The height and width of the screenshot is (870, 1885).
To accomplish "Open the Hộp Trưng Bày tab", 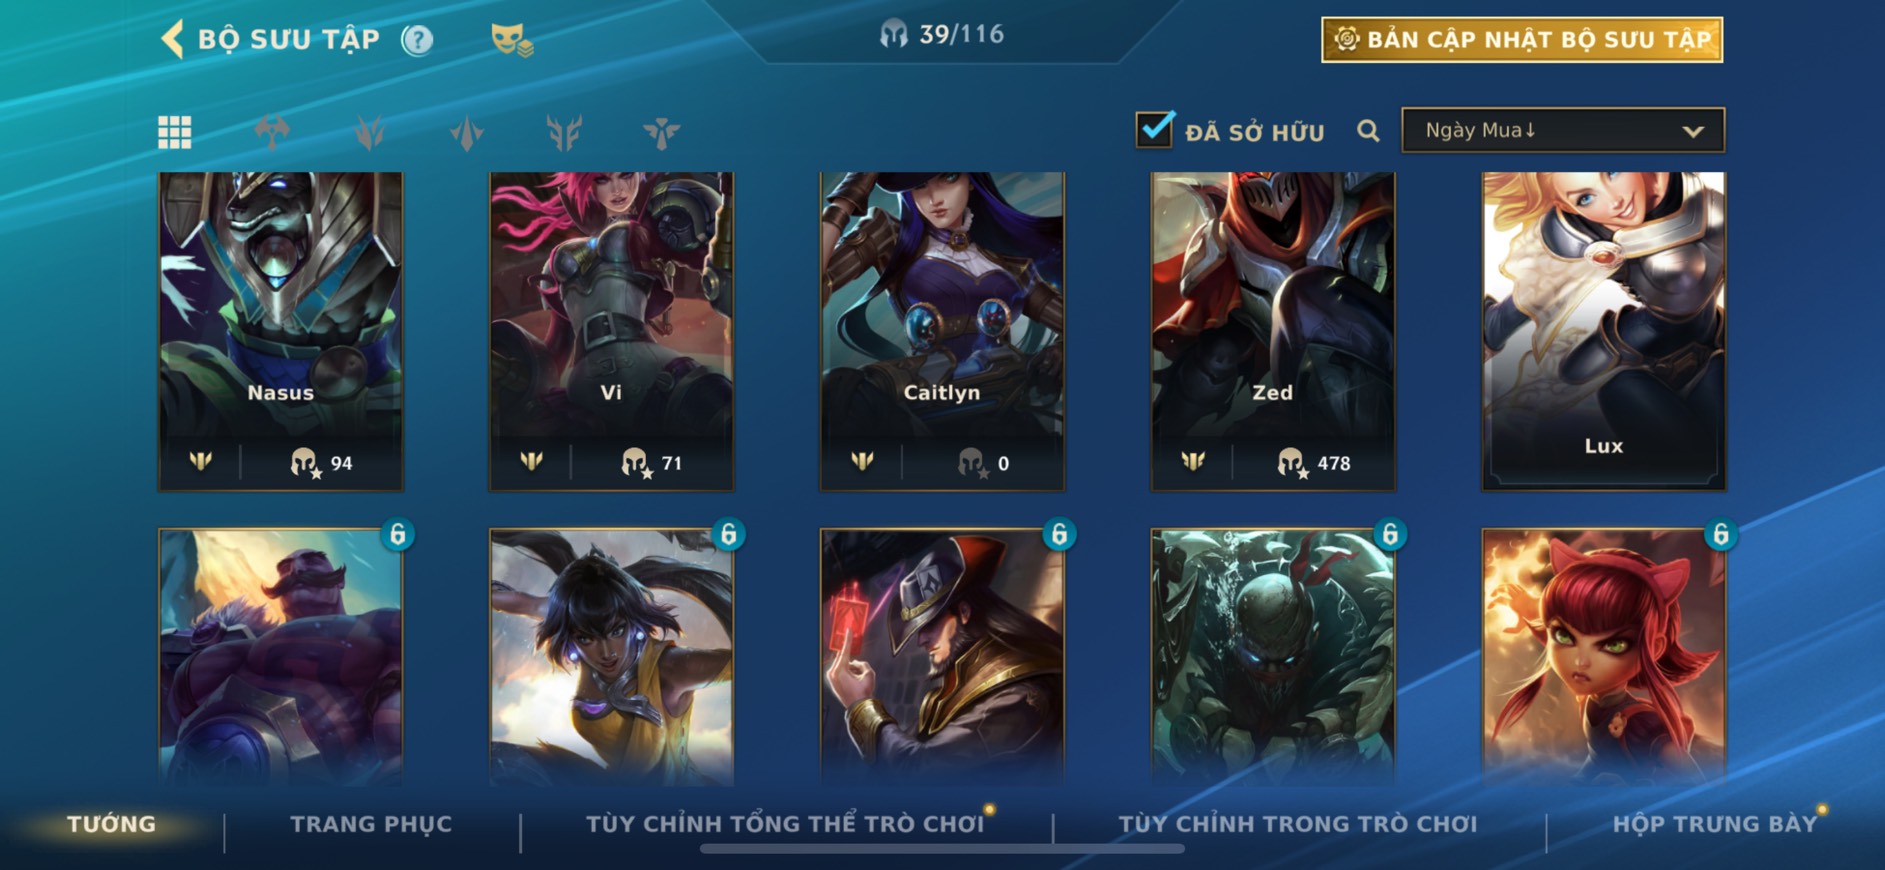I will tap(1714, 824).
